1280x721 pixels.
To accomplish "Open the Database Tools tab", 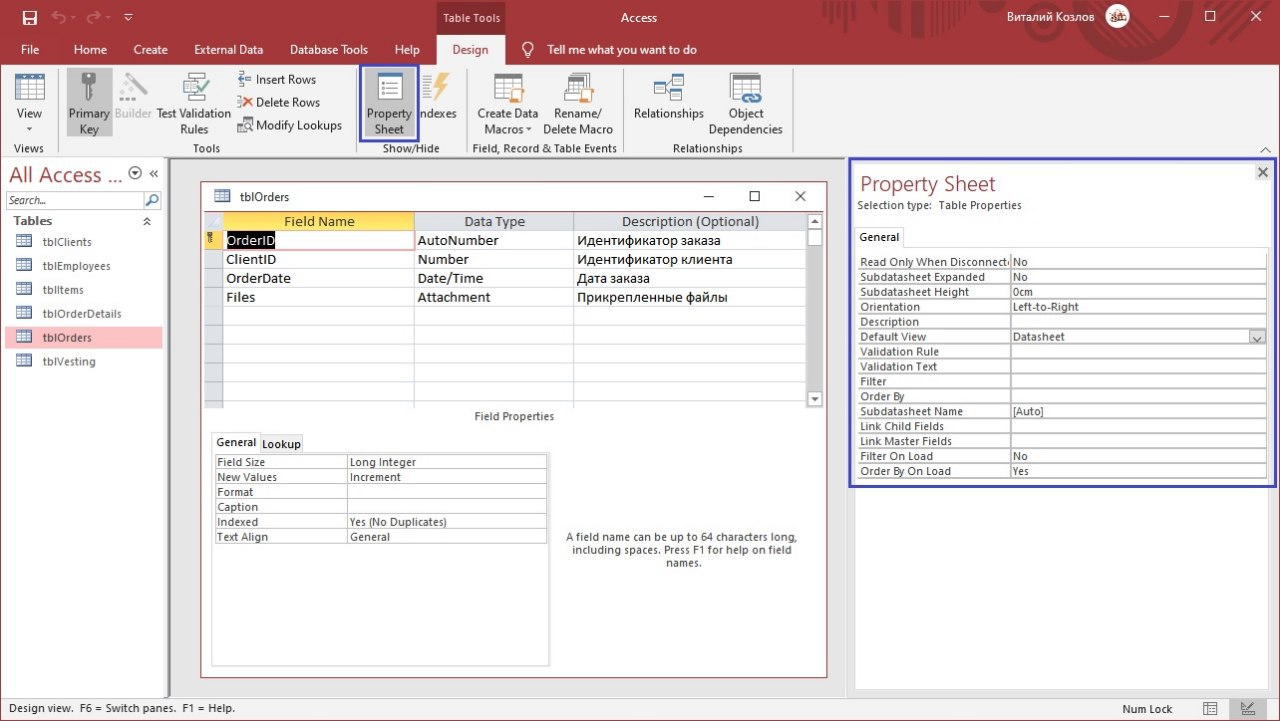I will tap(329, 49).
